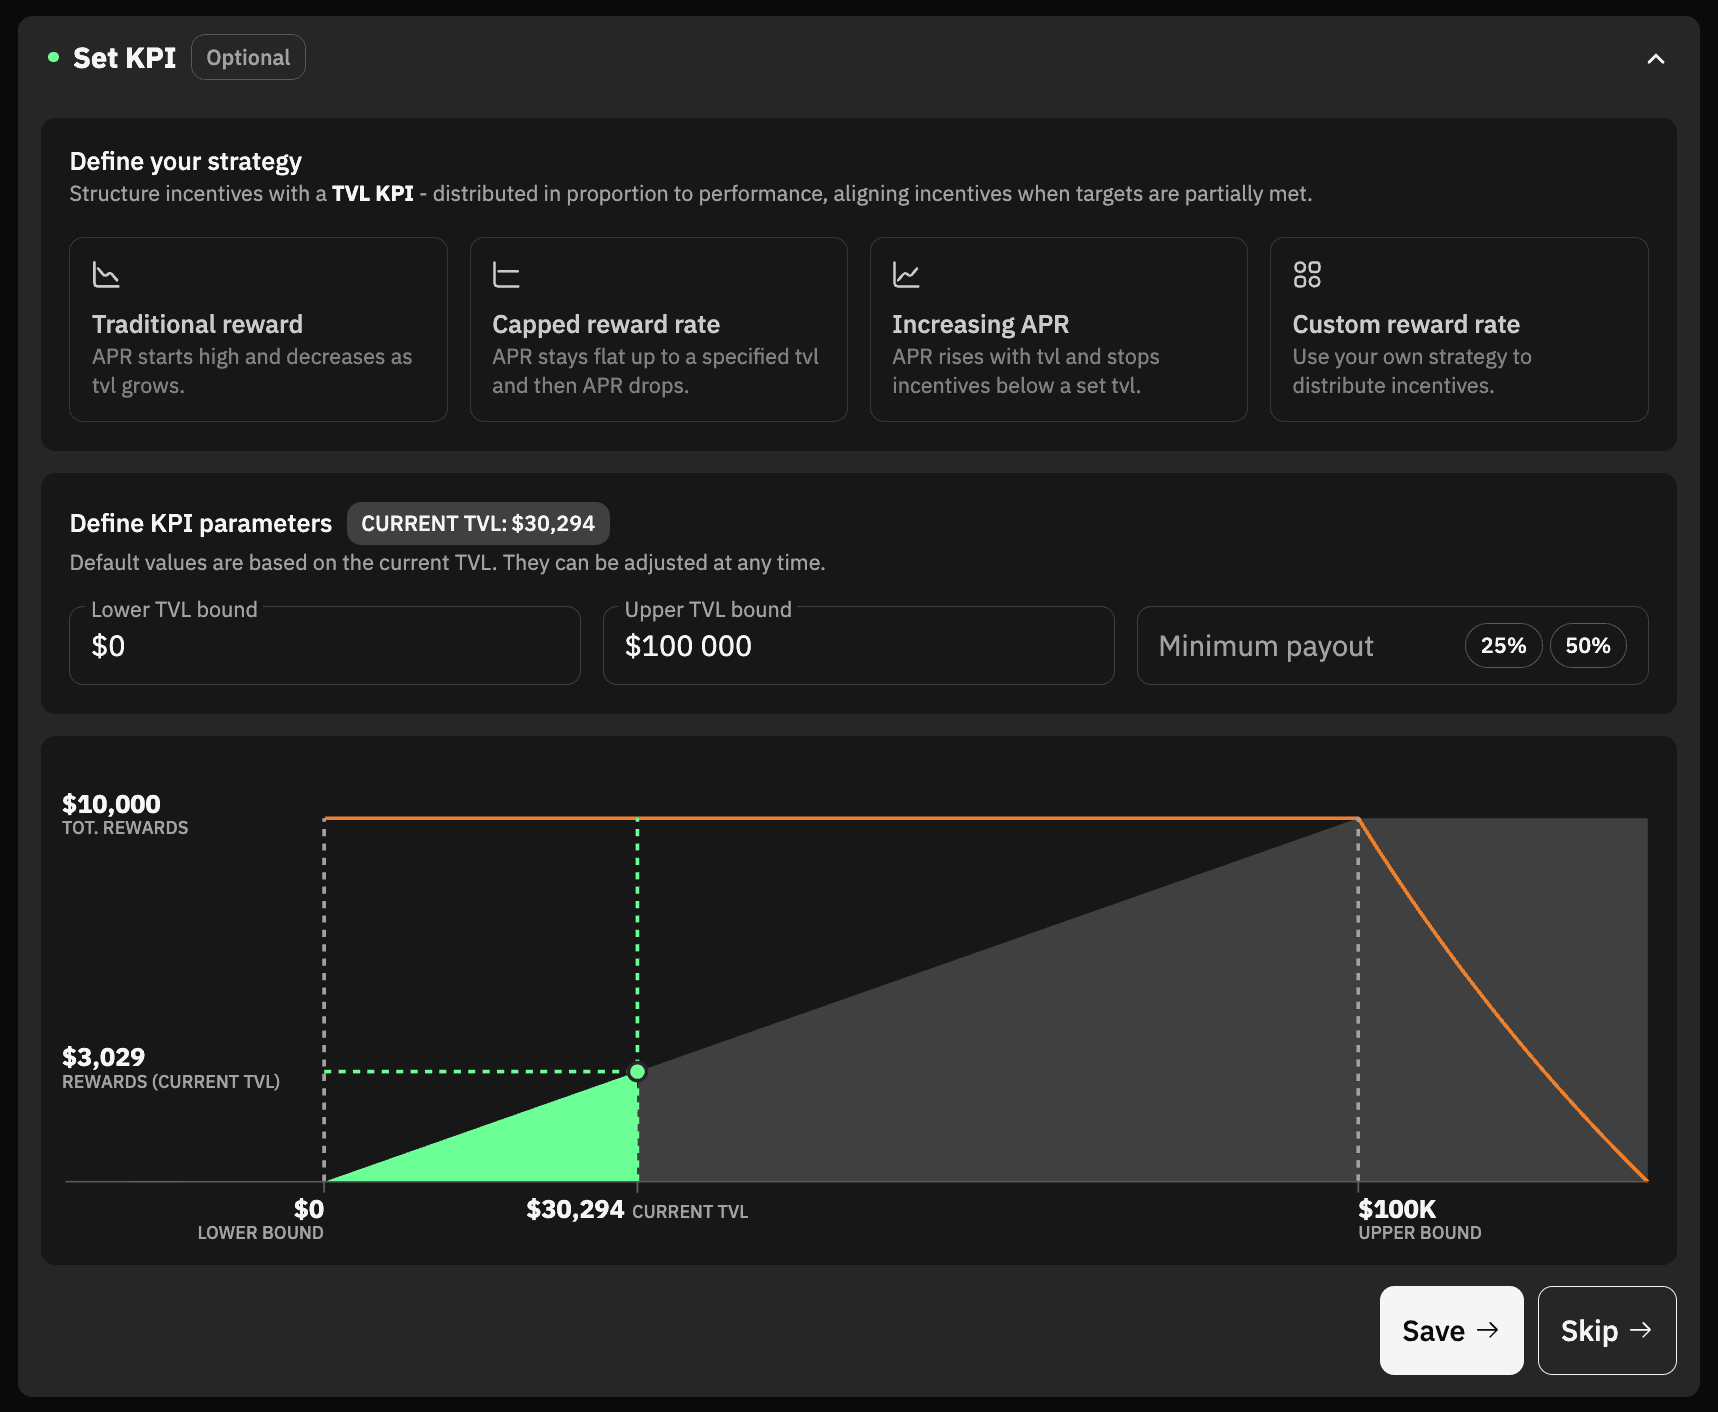
Task: Click the Upper TVL bound input field
Action: 858,645
